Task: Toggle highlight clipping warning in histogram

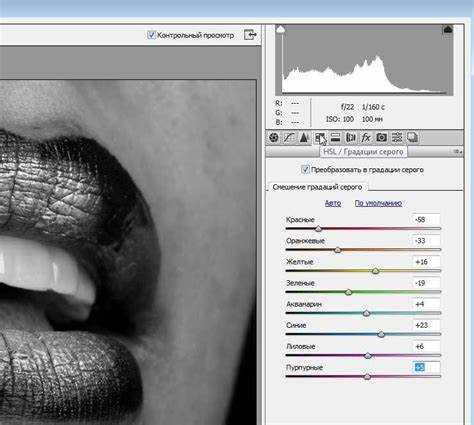Action: (x=448, y=29)
